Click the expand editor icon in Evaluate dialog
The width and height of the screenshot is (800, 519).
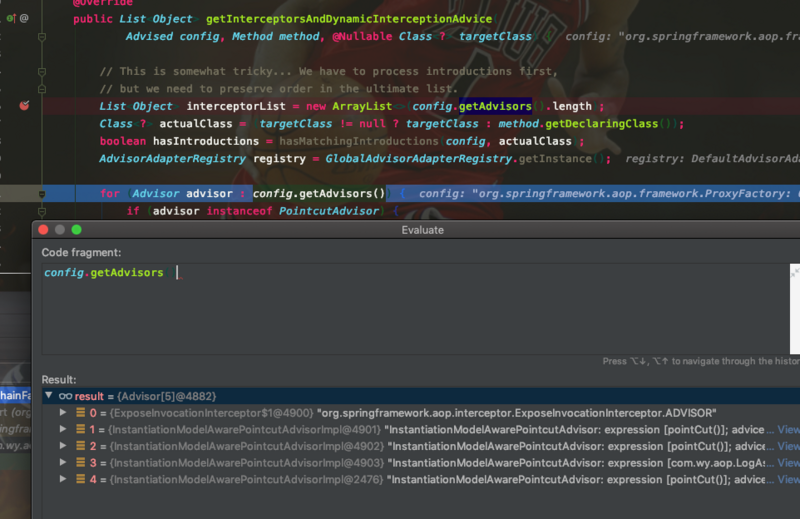click(x=794, y=273)
